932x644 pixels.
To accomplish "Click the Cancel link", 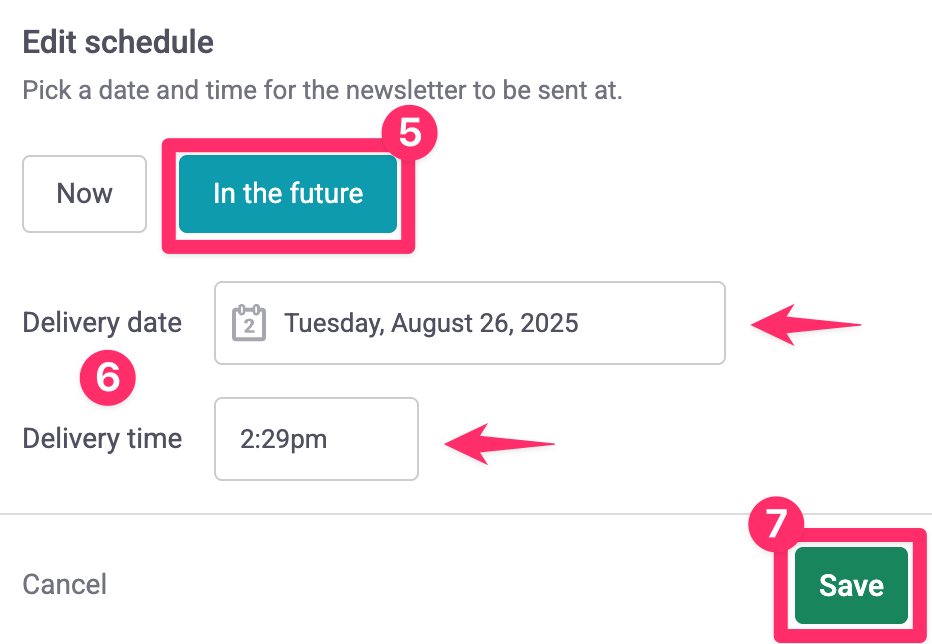I will click(x=65, y=584).
